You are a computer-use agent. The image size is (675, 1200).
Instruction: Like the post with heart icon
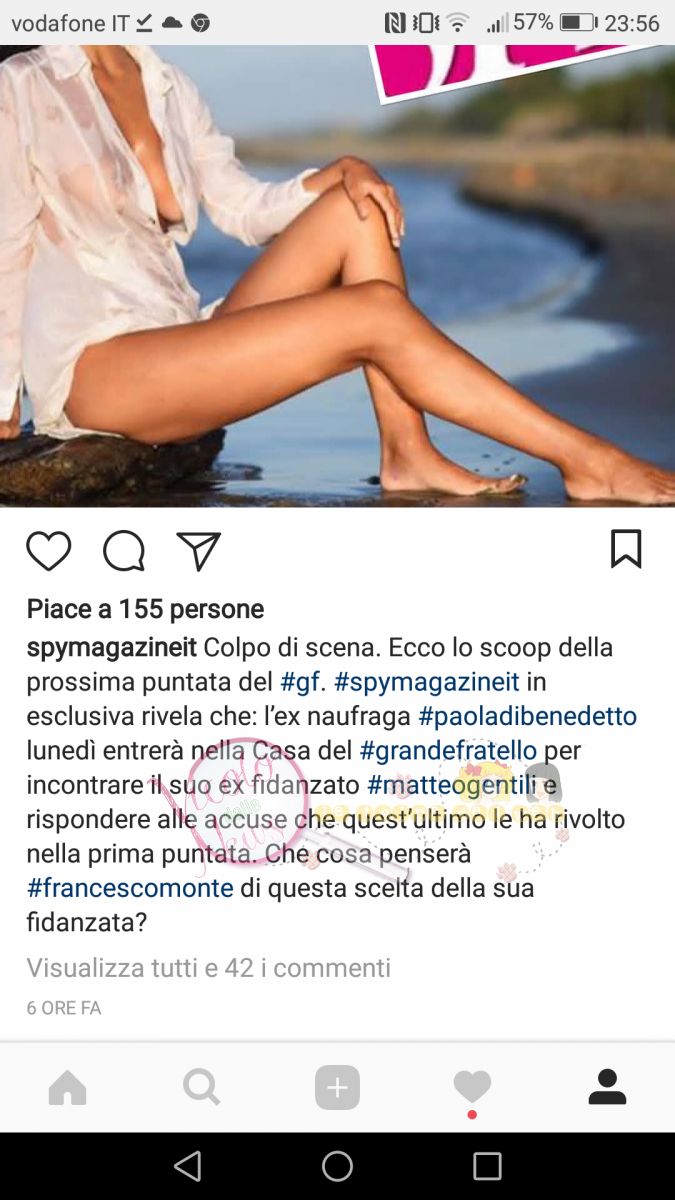(x=48, y=551)
